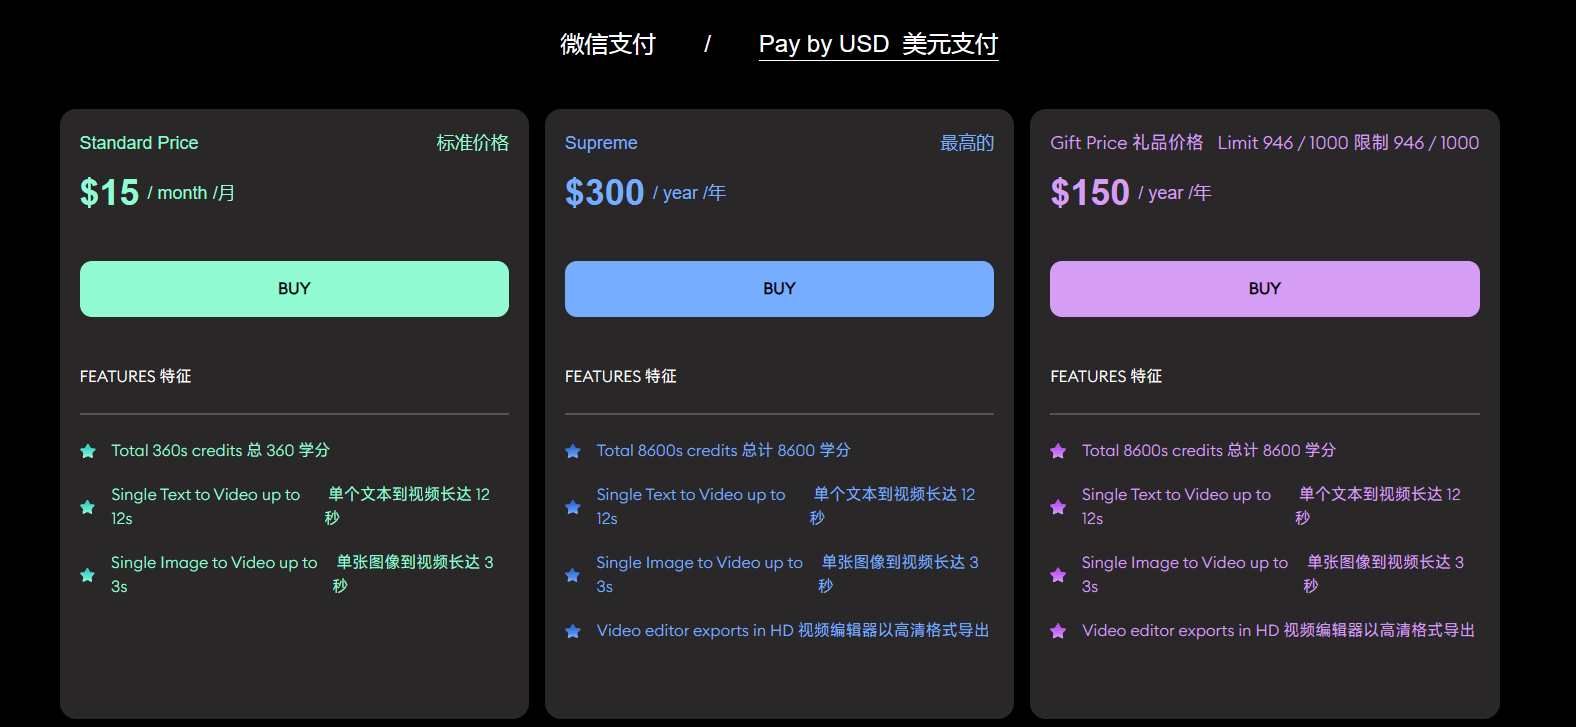Click purple star beside Gift Total 8600s credits
This screenshot has width=1576, height=727.
coord(1058,451)
